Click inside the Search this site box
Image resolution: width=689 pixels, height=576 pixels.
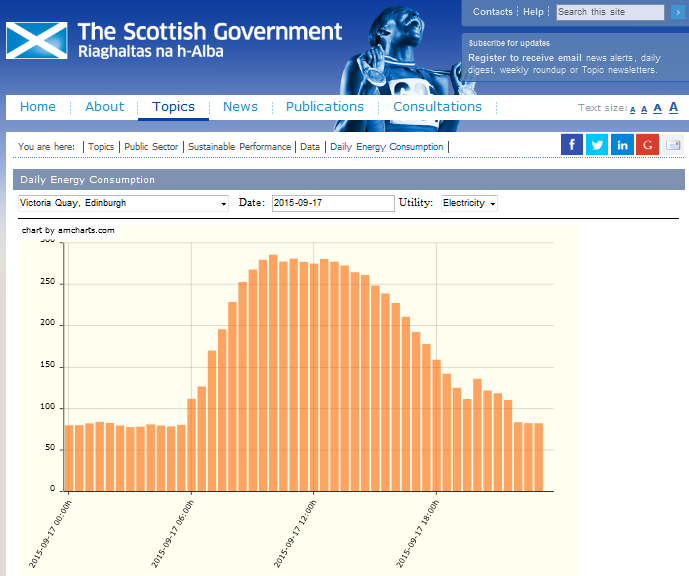pos(610,12)
